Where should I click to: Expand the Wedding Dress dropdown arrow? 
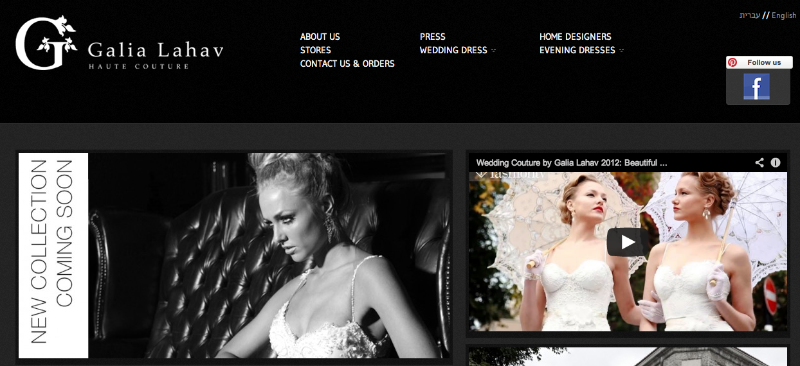(x=493, y=51)
